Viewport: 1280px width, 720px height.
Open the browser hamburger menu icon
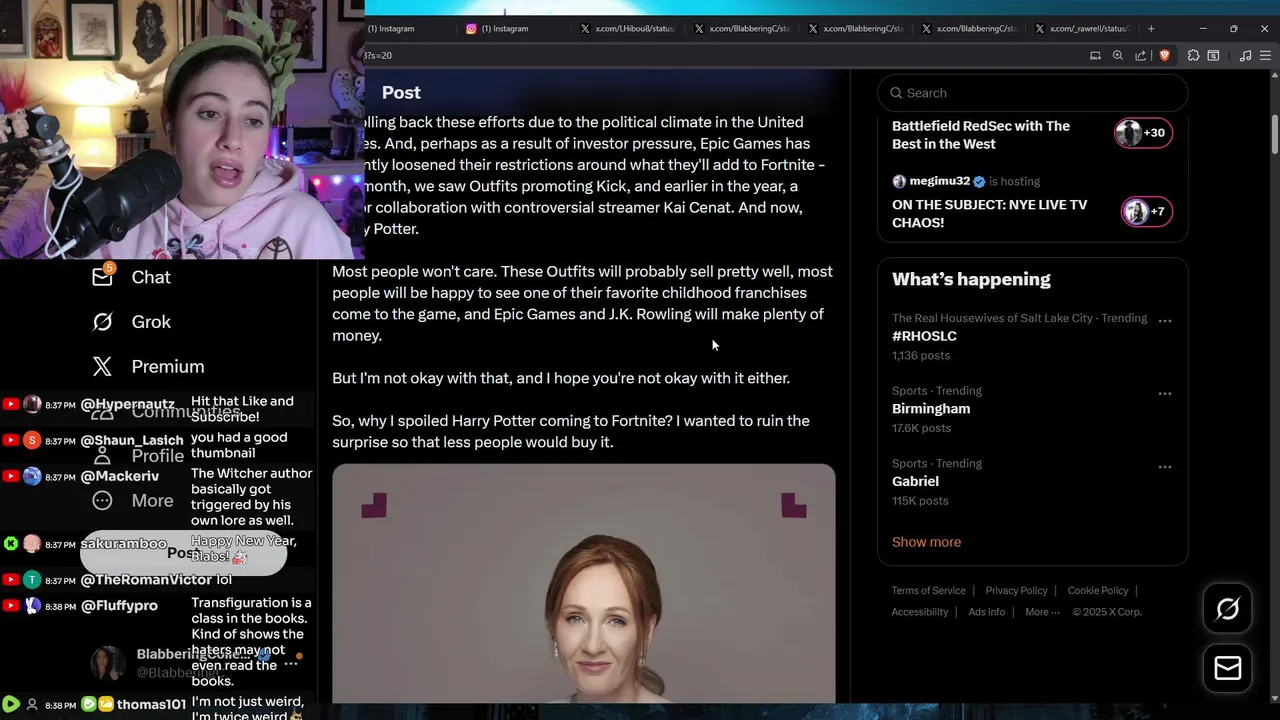click(x=1266, y=56)
